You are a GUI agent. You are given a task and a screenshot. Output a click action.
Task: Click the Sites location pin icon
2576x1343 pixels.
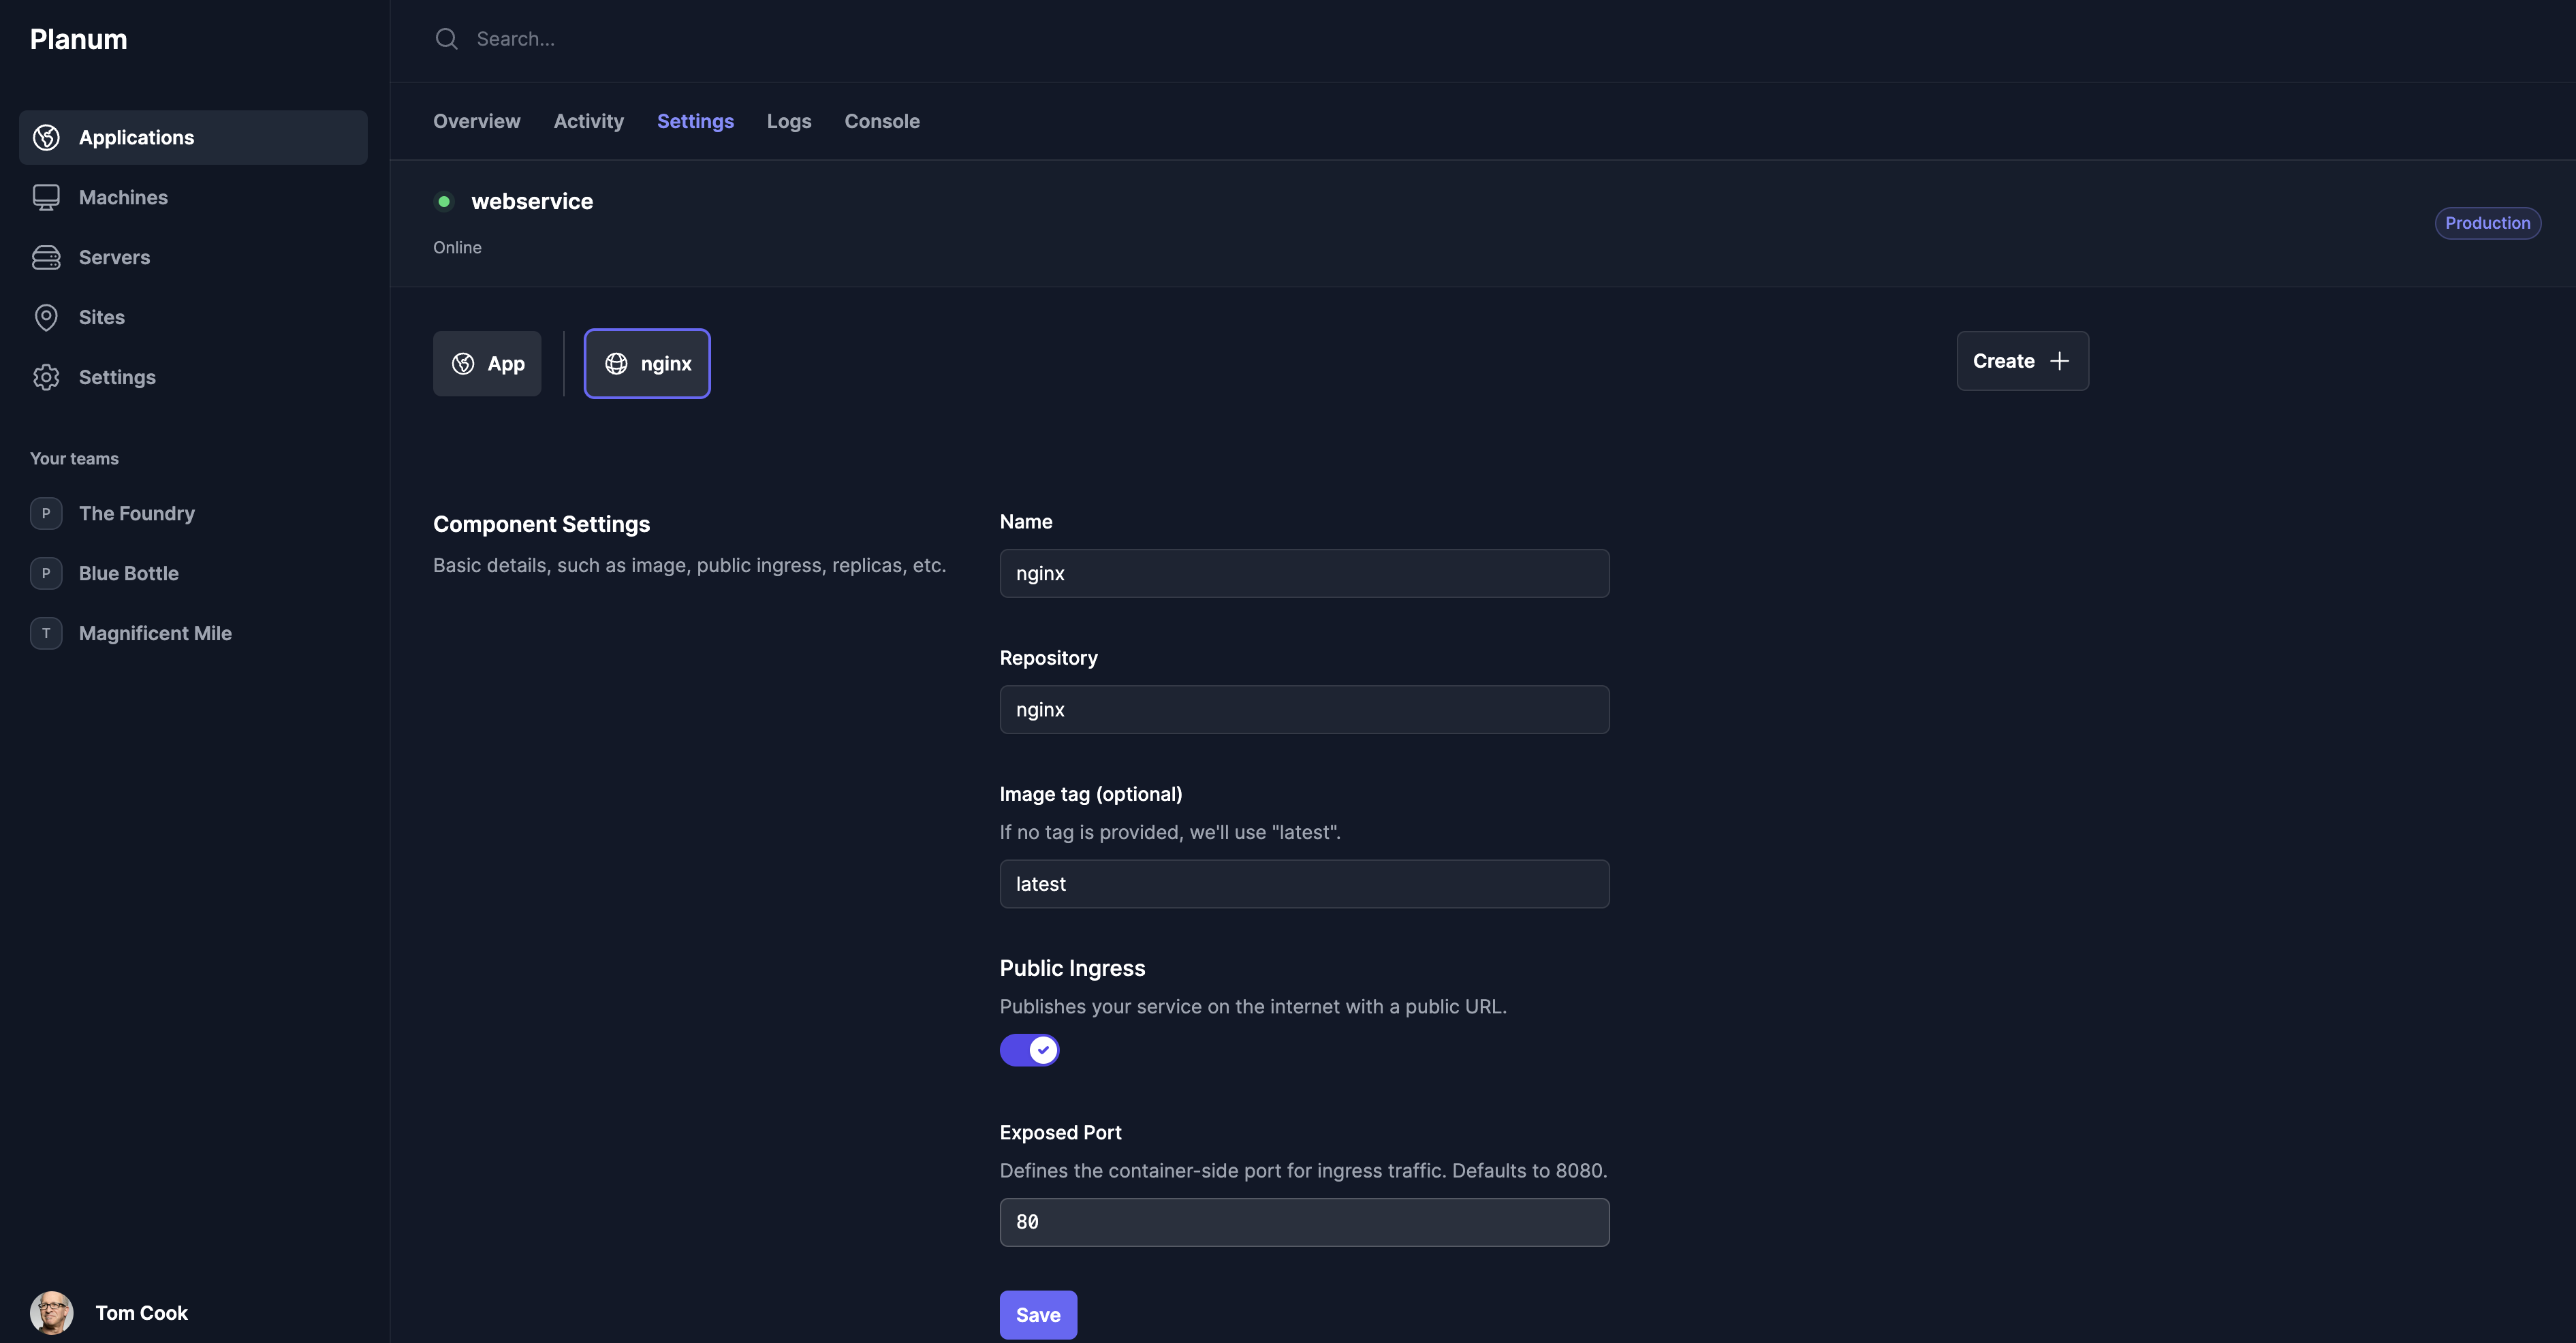pyautogui.click(x=46, y=317)
